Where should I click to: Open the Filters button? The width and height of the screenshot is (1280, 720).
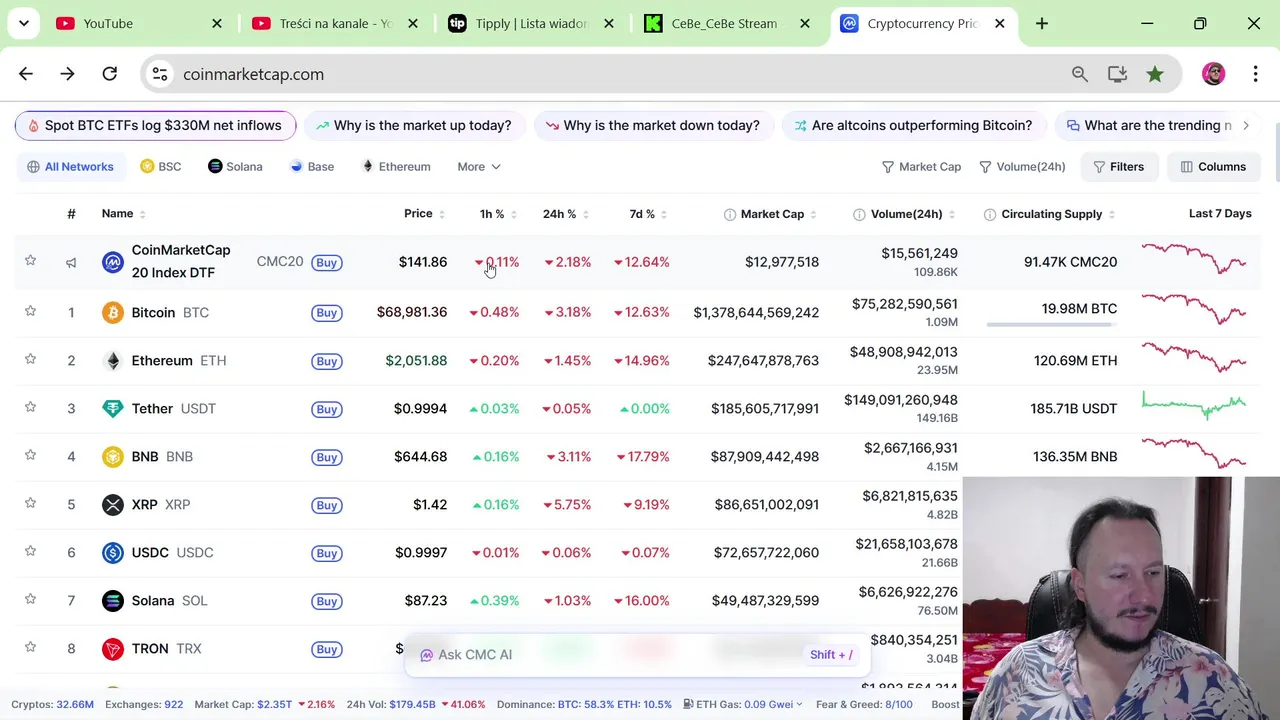coord(1118,167)
